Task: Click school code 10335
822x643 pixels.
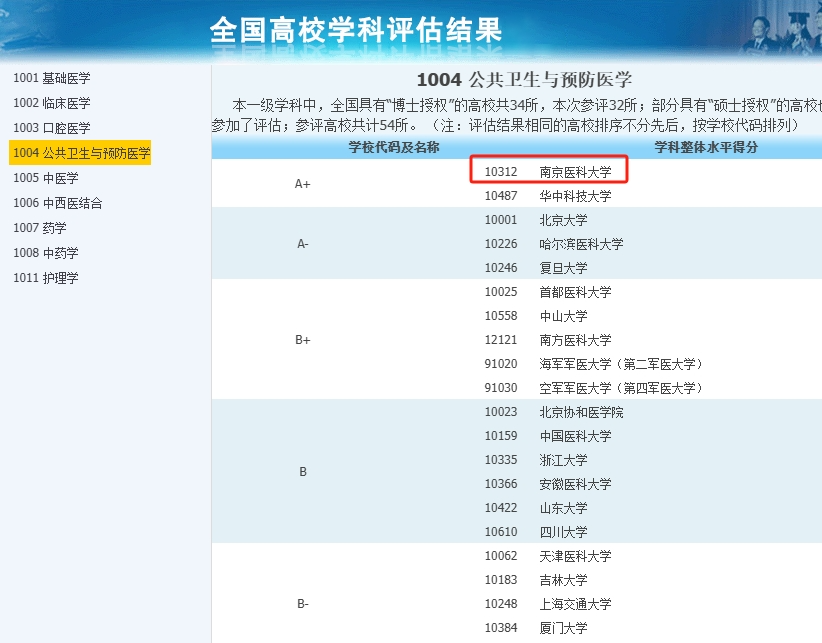Action: [501, 460]
